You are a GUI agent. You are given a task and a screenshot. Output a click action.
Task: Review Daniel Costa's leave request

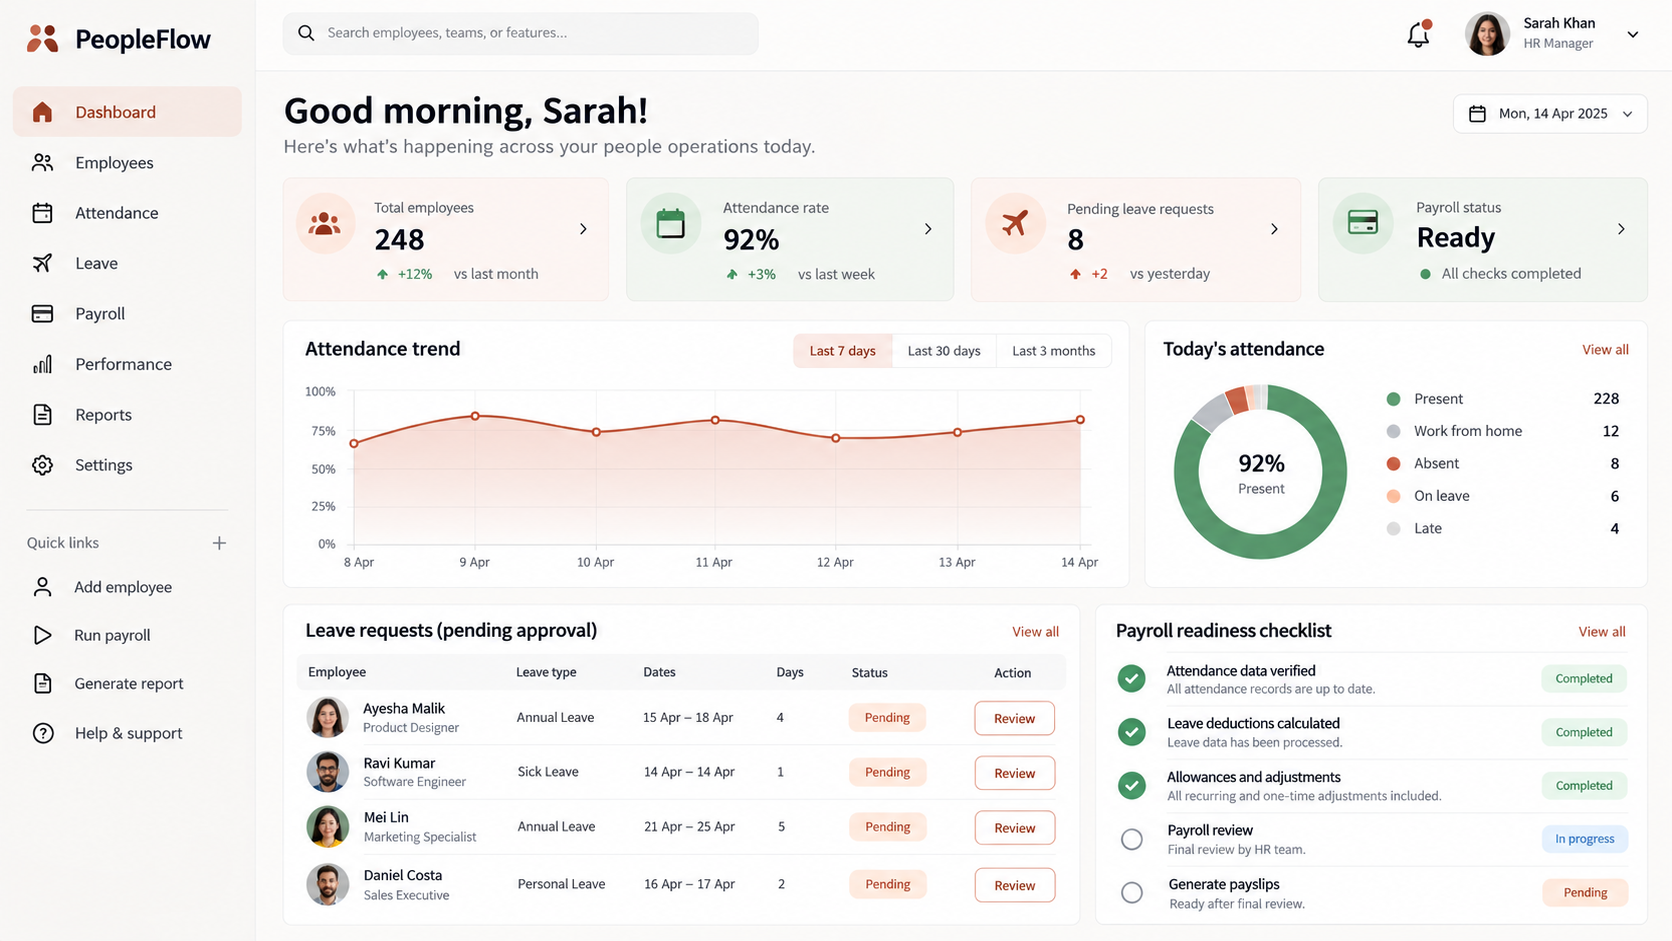[1014, 885]
